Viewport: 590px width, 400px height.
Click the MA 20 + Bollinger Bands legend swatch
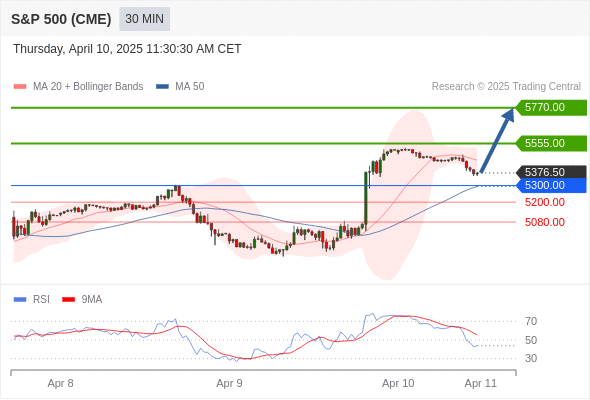[x=20, y=87]
